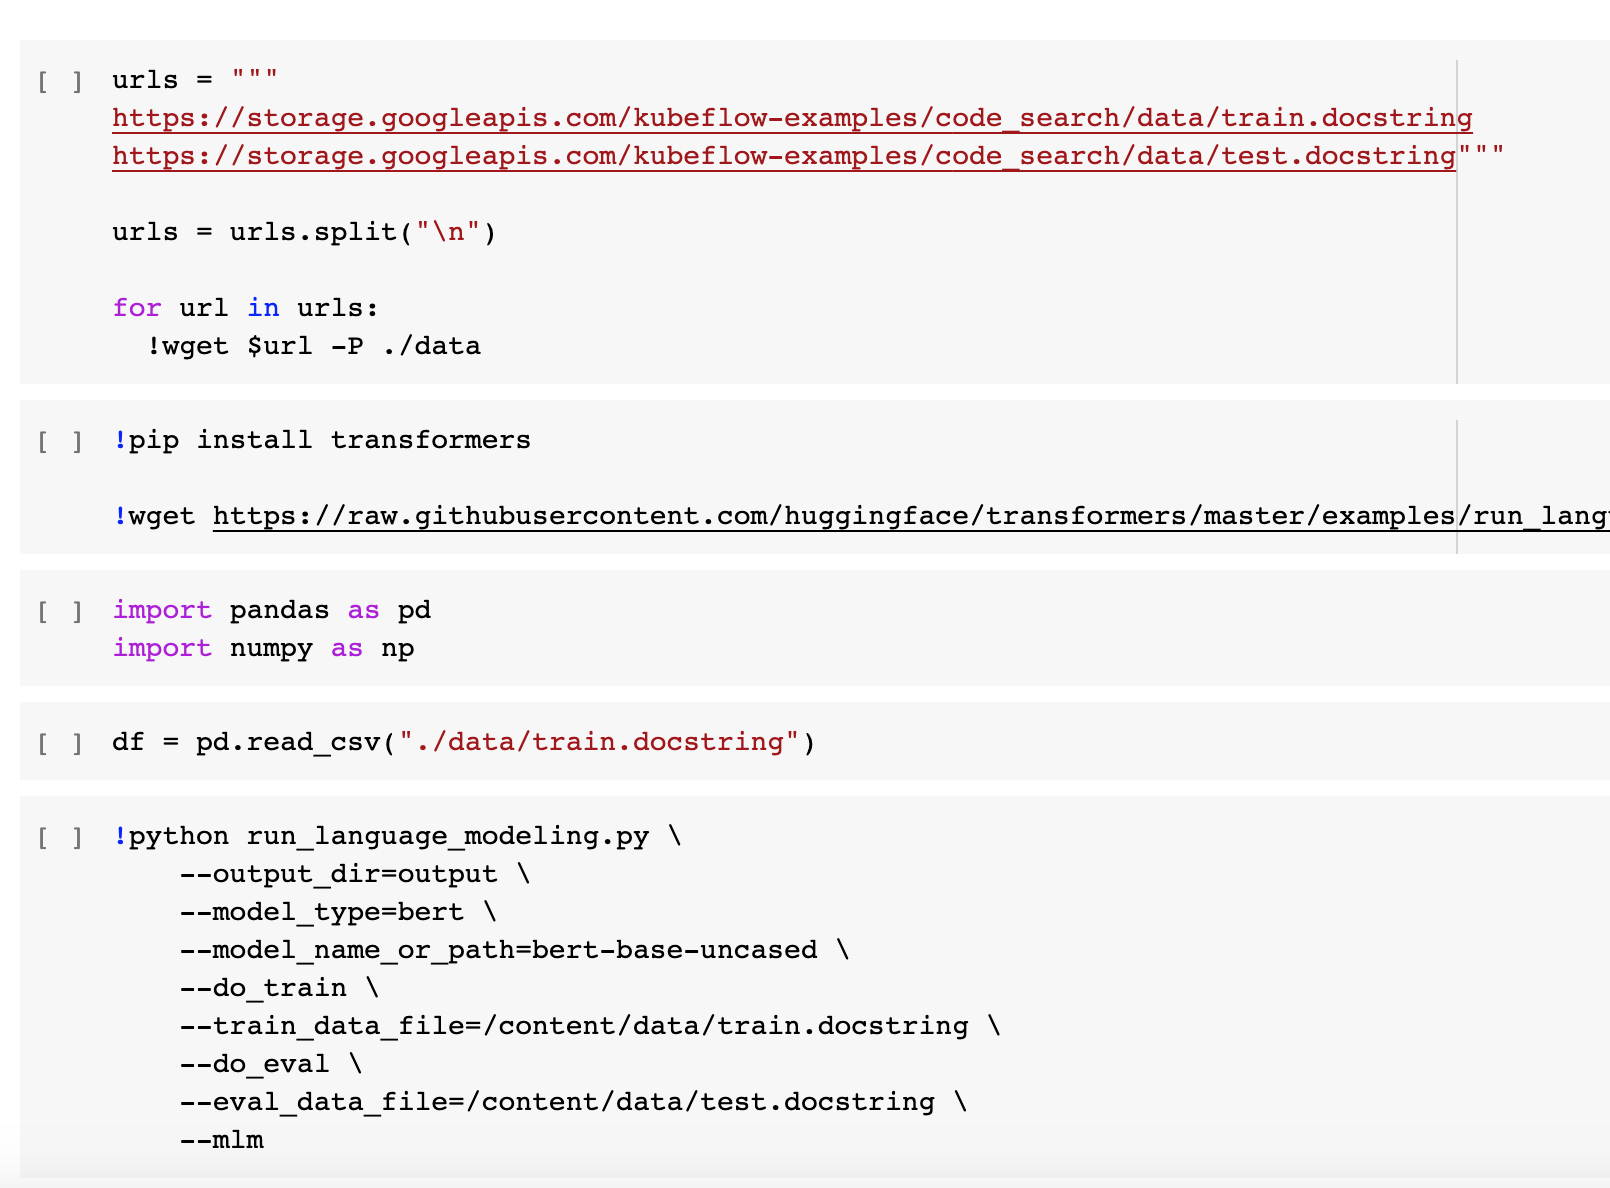
Task: Click the --model_name_or_path=bert-base-uncased argument
Action: [498, 950]
